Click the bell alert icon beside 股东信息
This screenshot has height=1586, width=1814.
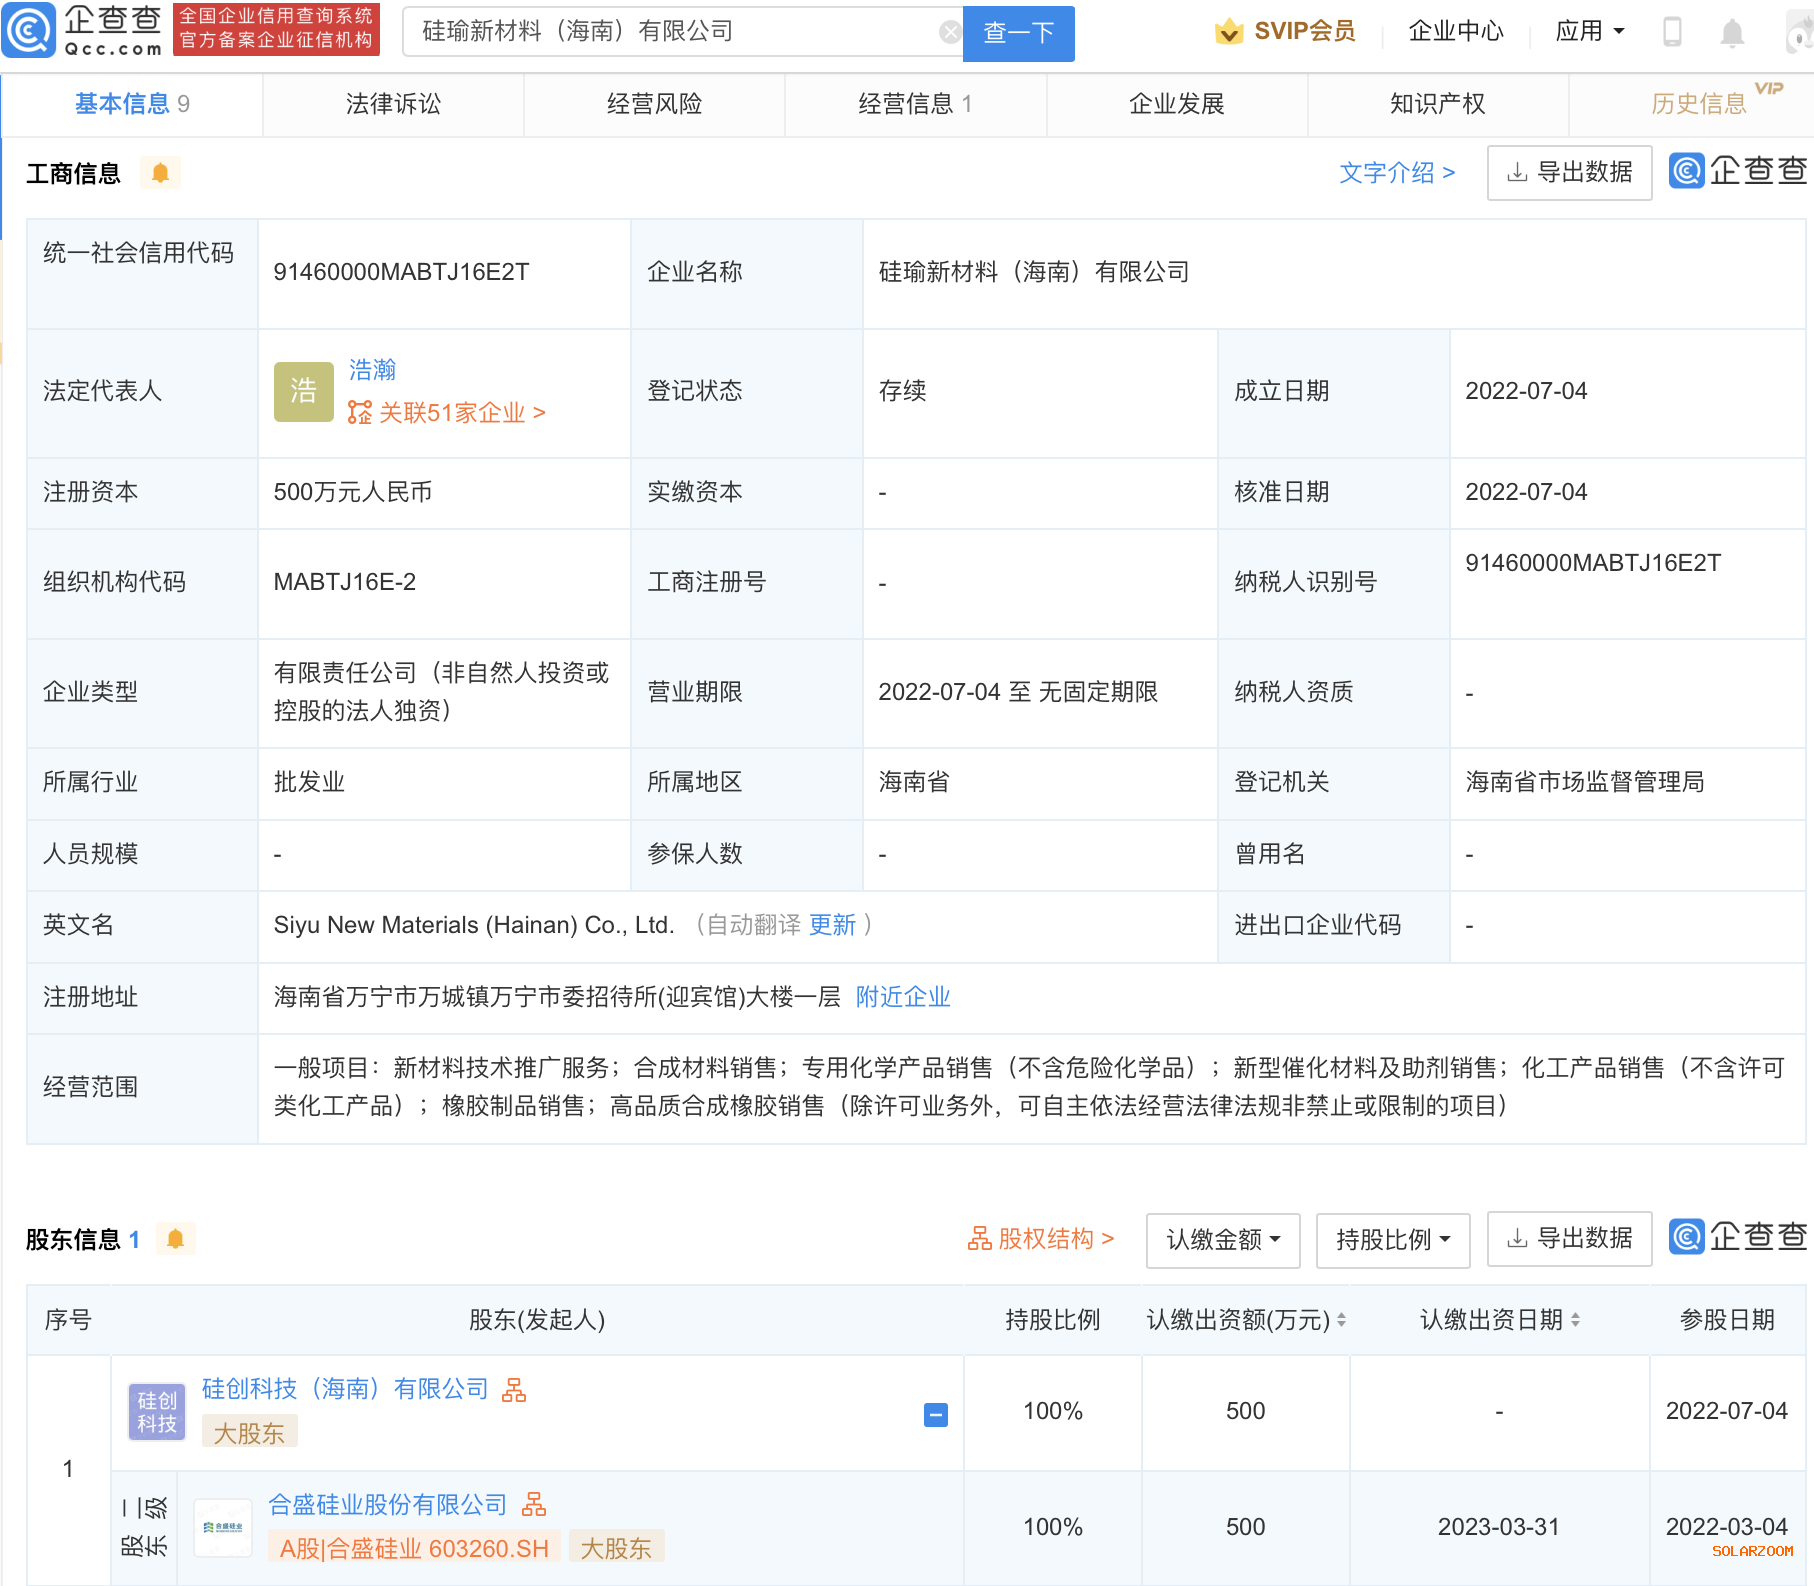click(x=175, y=1239)
